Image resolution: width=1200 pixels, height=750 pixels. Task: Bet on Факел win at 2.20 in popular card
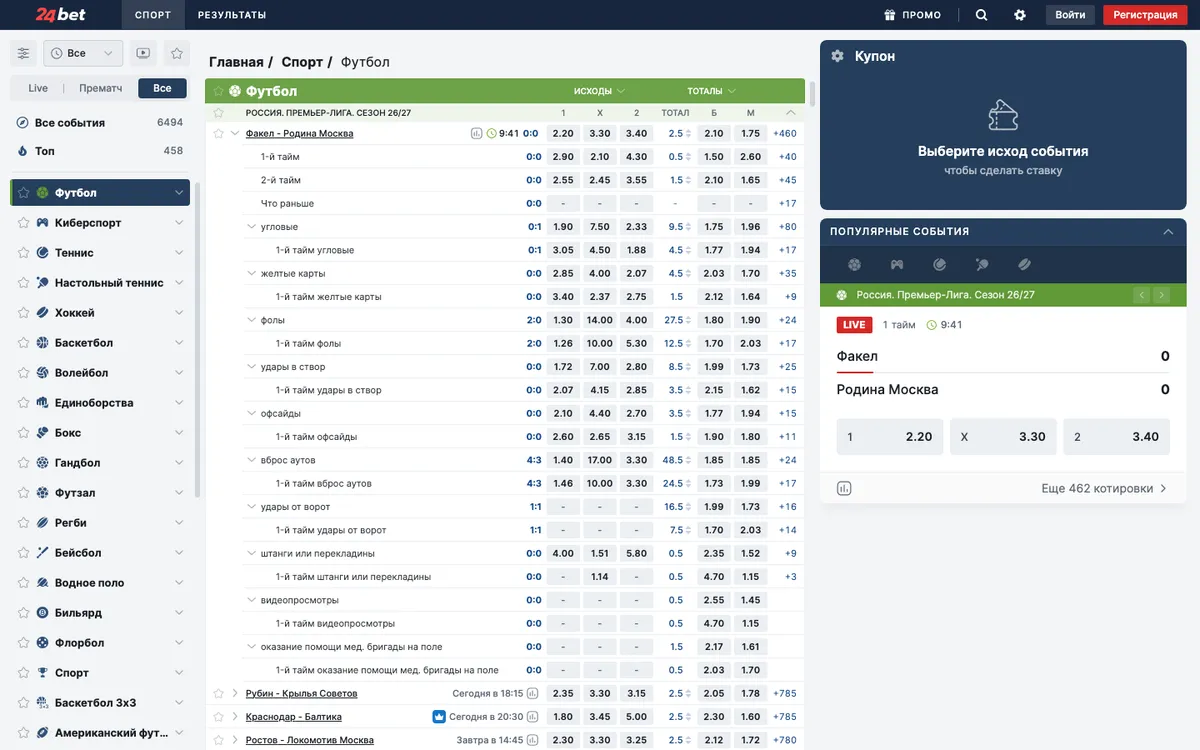click(890, 437)
